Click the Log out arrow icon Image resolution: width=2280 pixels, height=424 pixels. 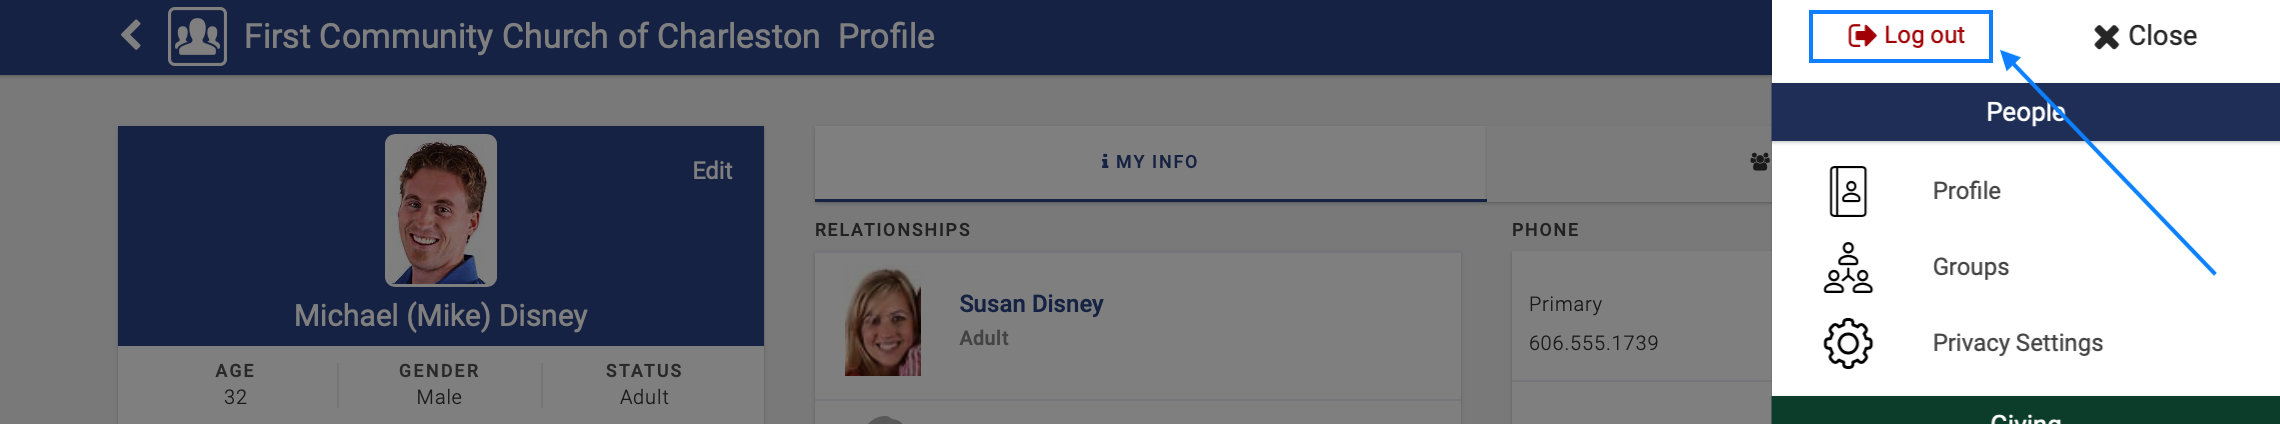coord(1861,36)
